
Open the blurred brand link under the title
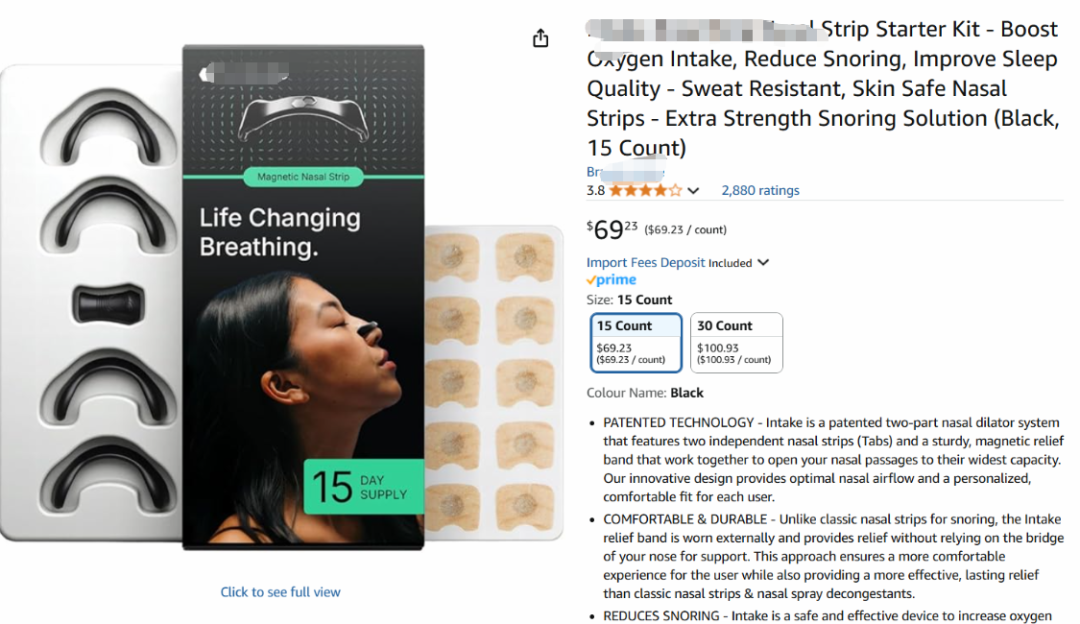625,172
